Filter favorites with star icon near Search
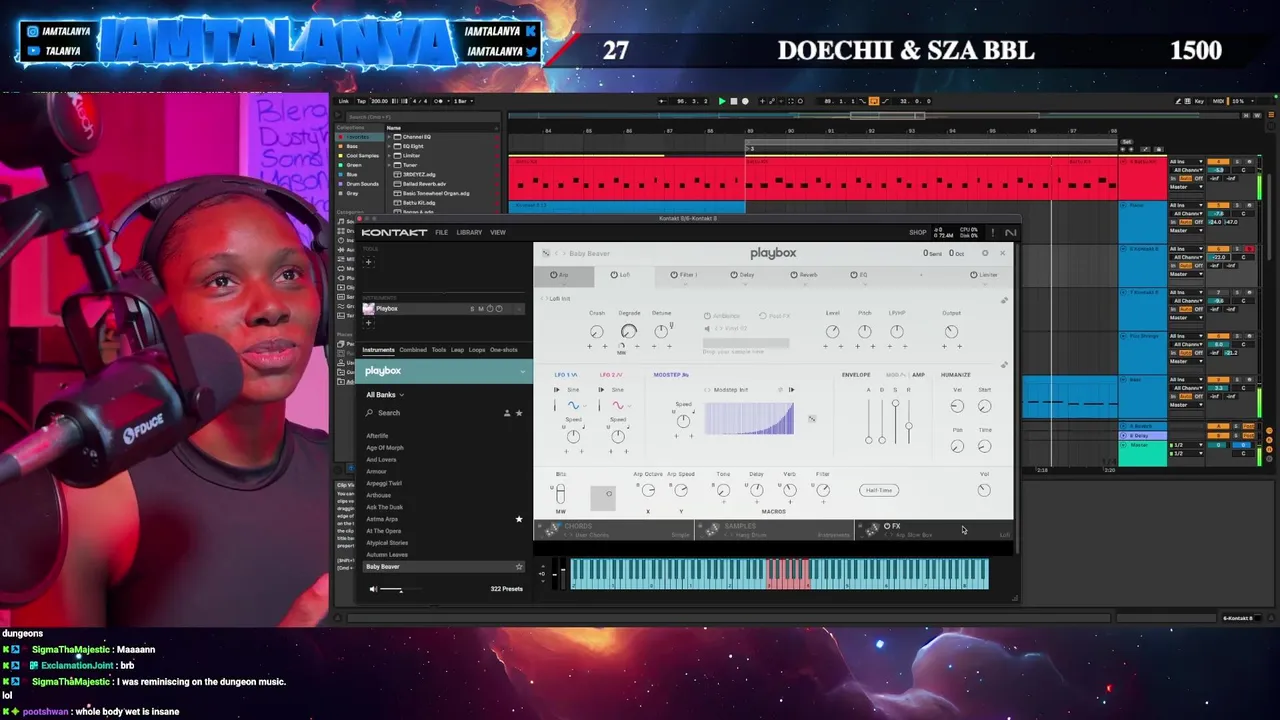This screenshot has height=720, width=1280. point(518,413)
